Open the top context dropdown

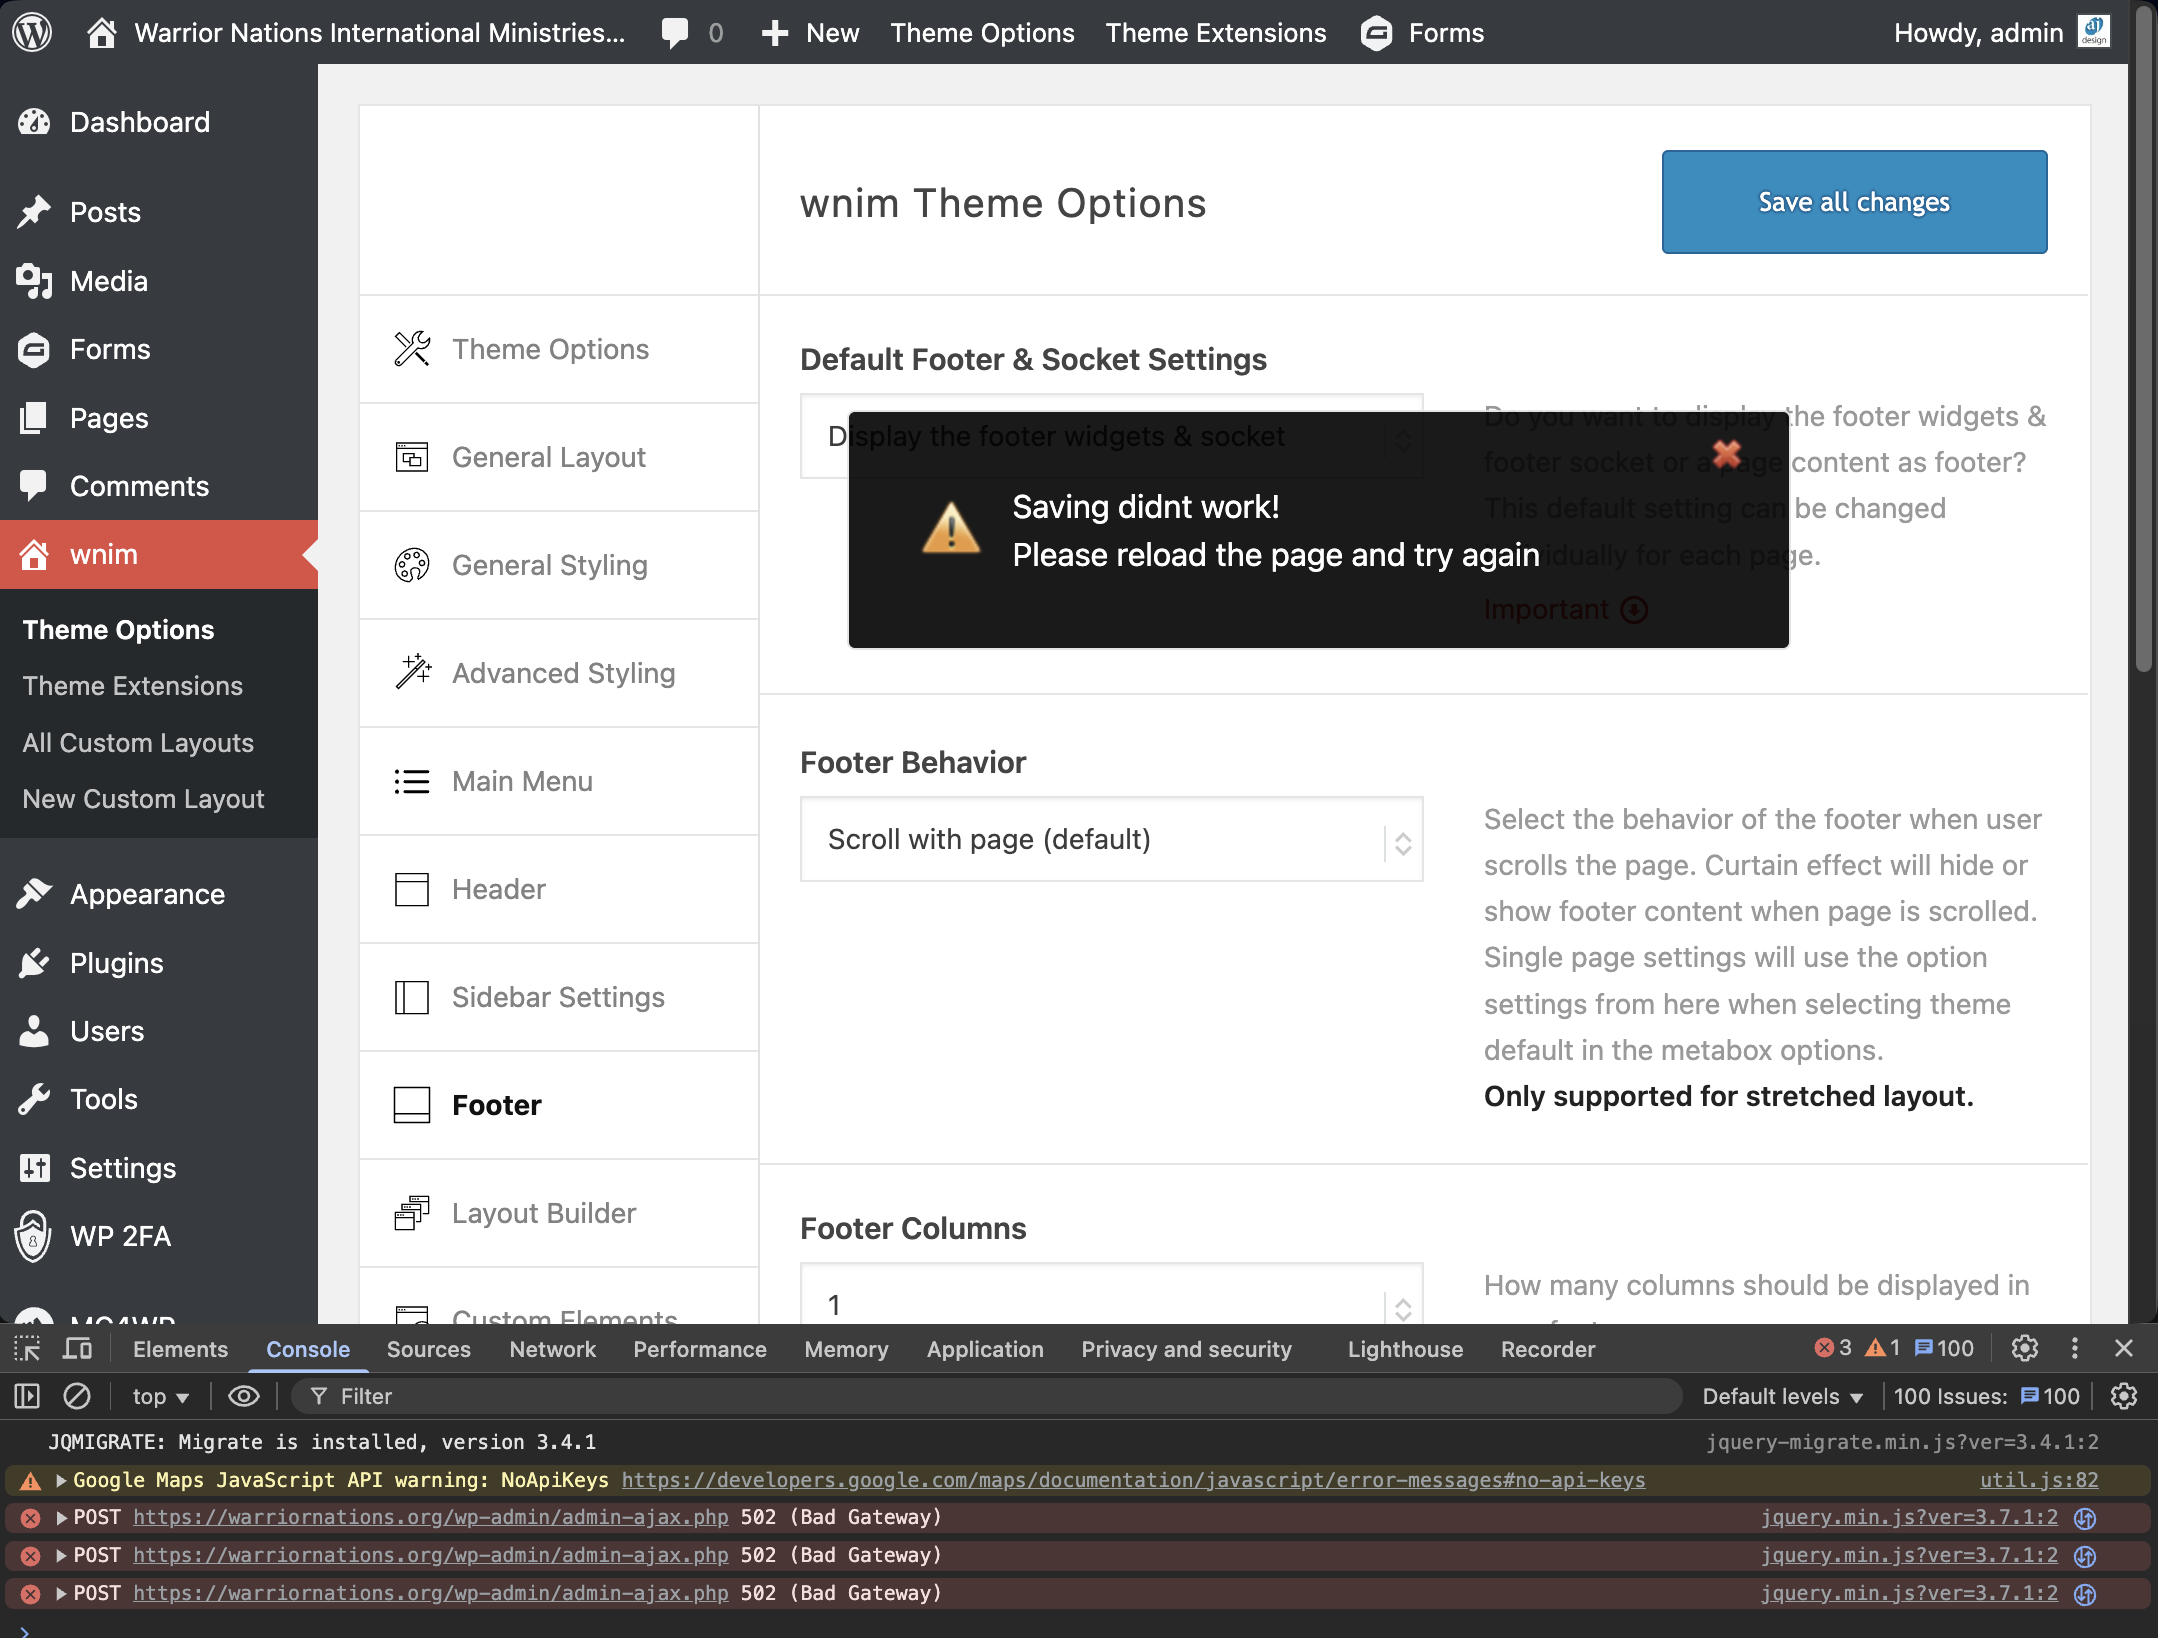[x=161, y=1396]
